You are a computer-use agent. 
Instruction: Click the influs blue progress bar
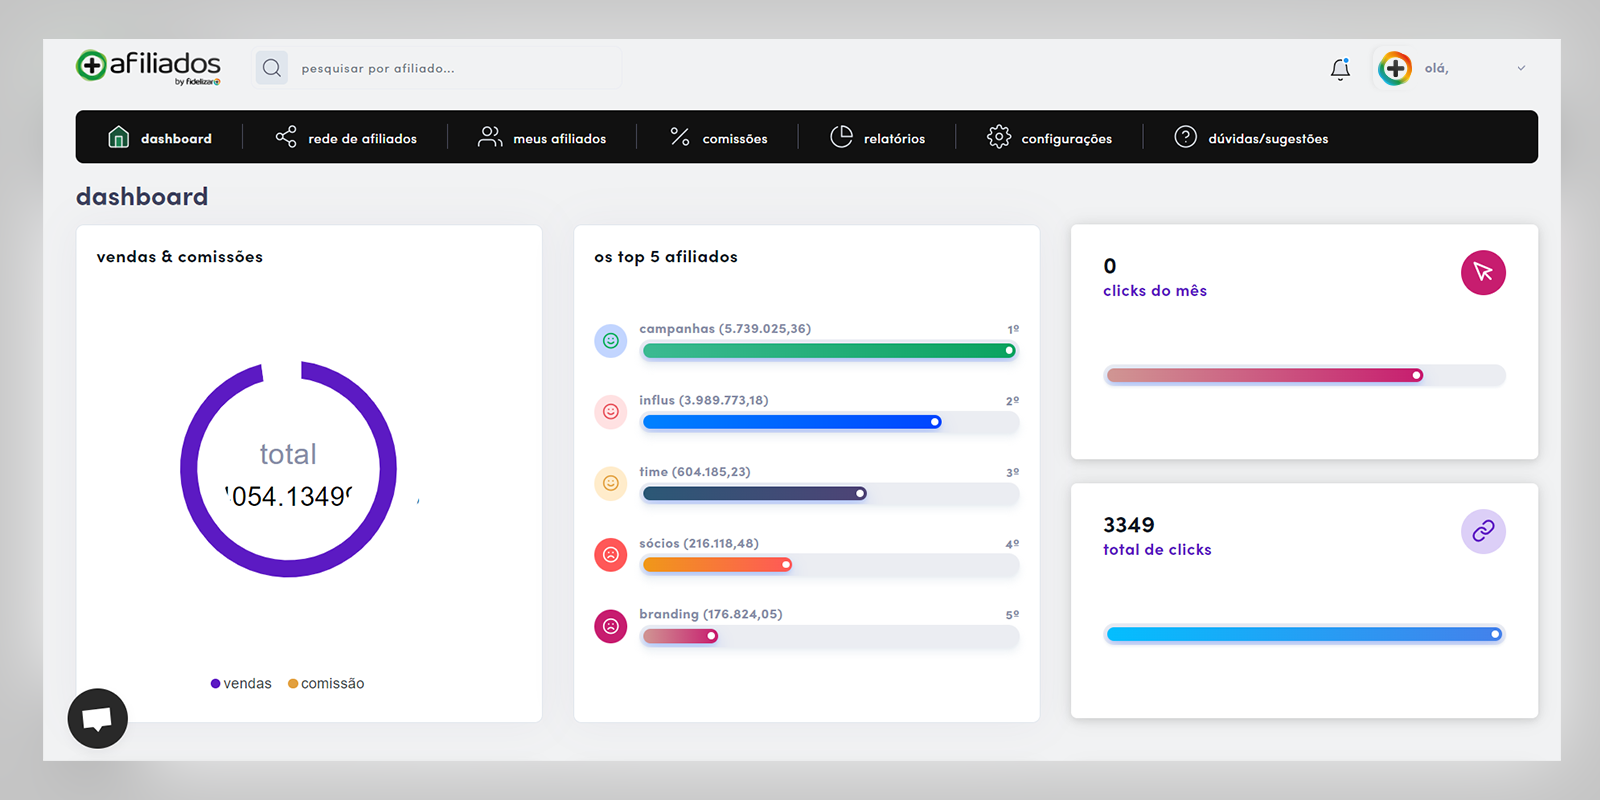(792, 422)
